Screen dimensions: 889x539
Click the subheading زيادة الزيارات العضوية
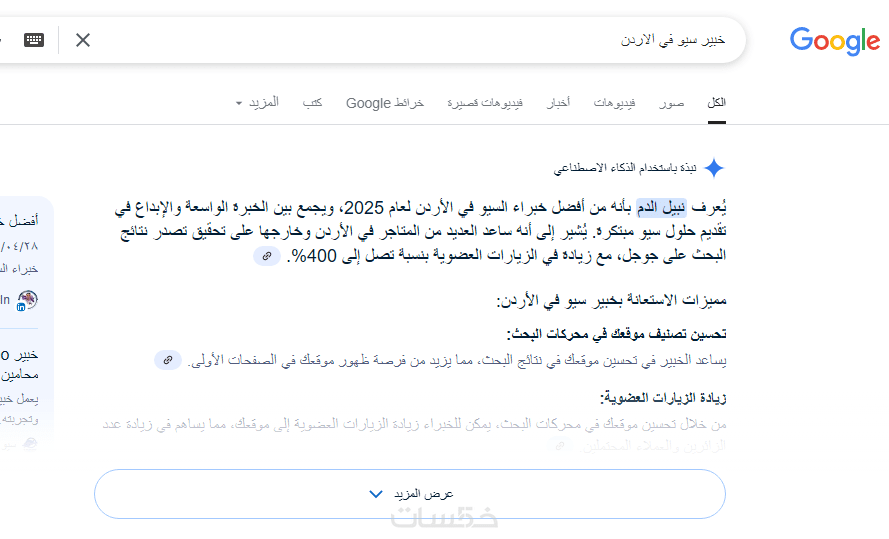[x=663, y=398]
